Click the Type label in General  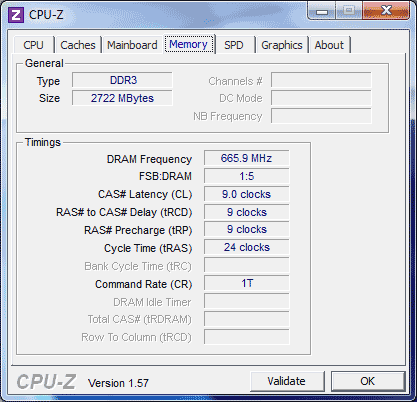48,81
